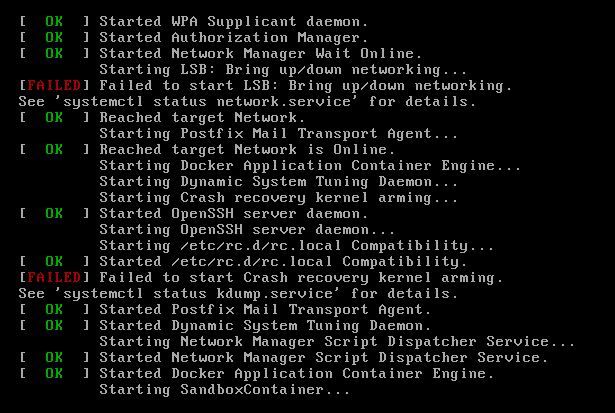Select "Started Postfix Mail Transport Agent." line
Screen dimensions: 615x413
point(265,309)
